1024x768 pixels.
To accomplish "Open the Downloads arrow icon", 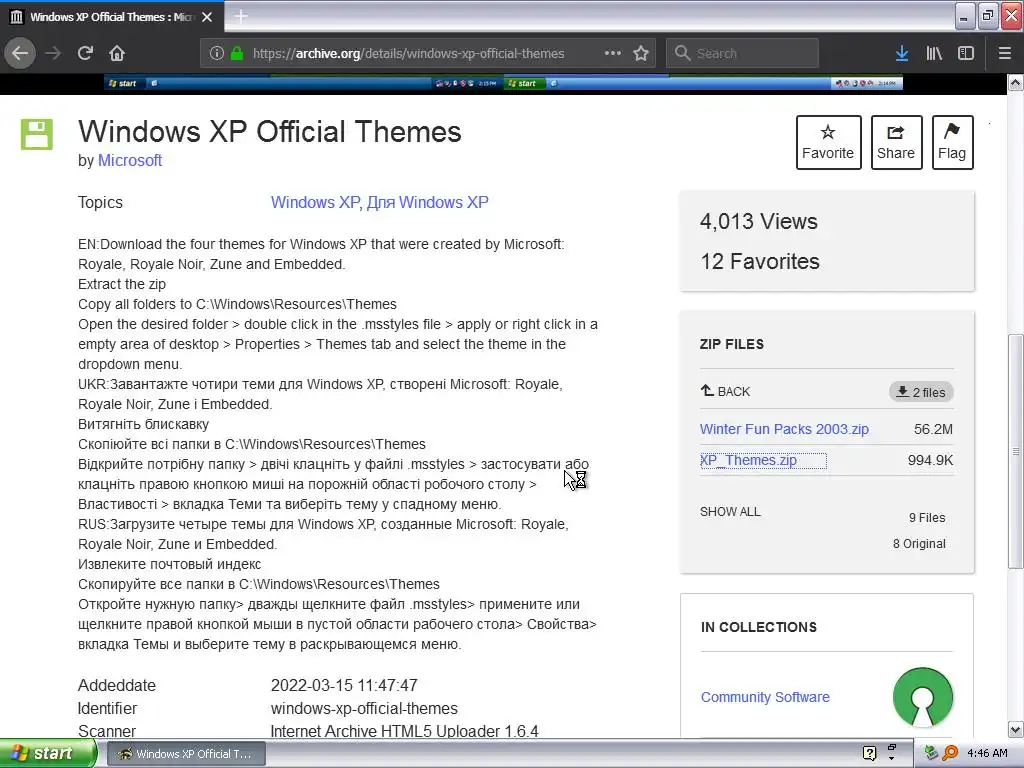I will [x=902, y=53].
